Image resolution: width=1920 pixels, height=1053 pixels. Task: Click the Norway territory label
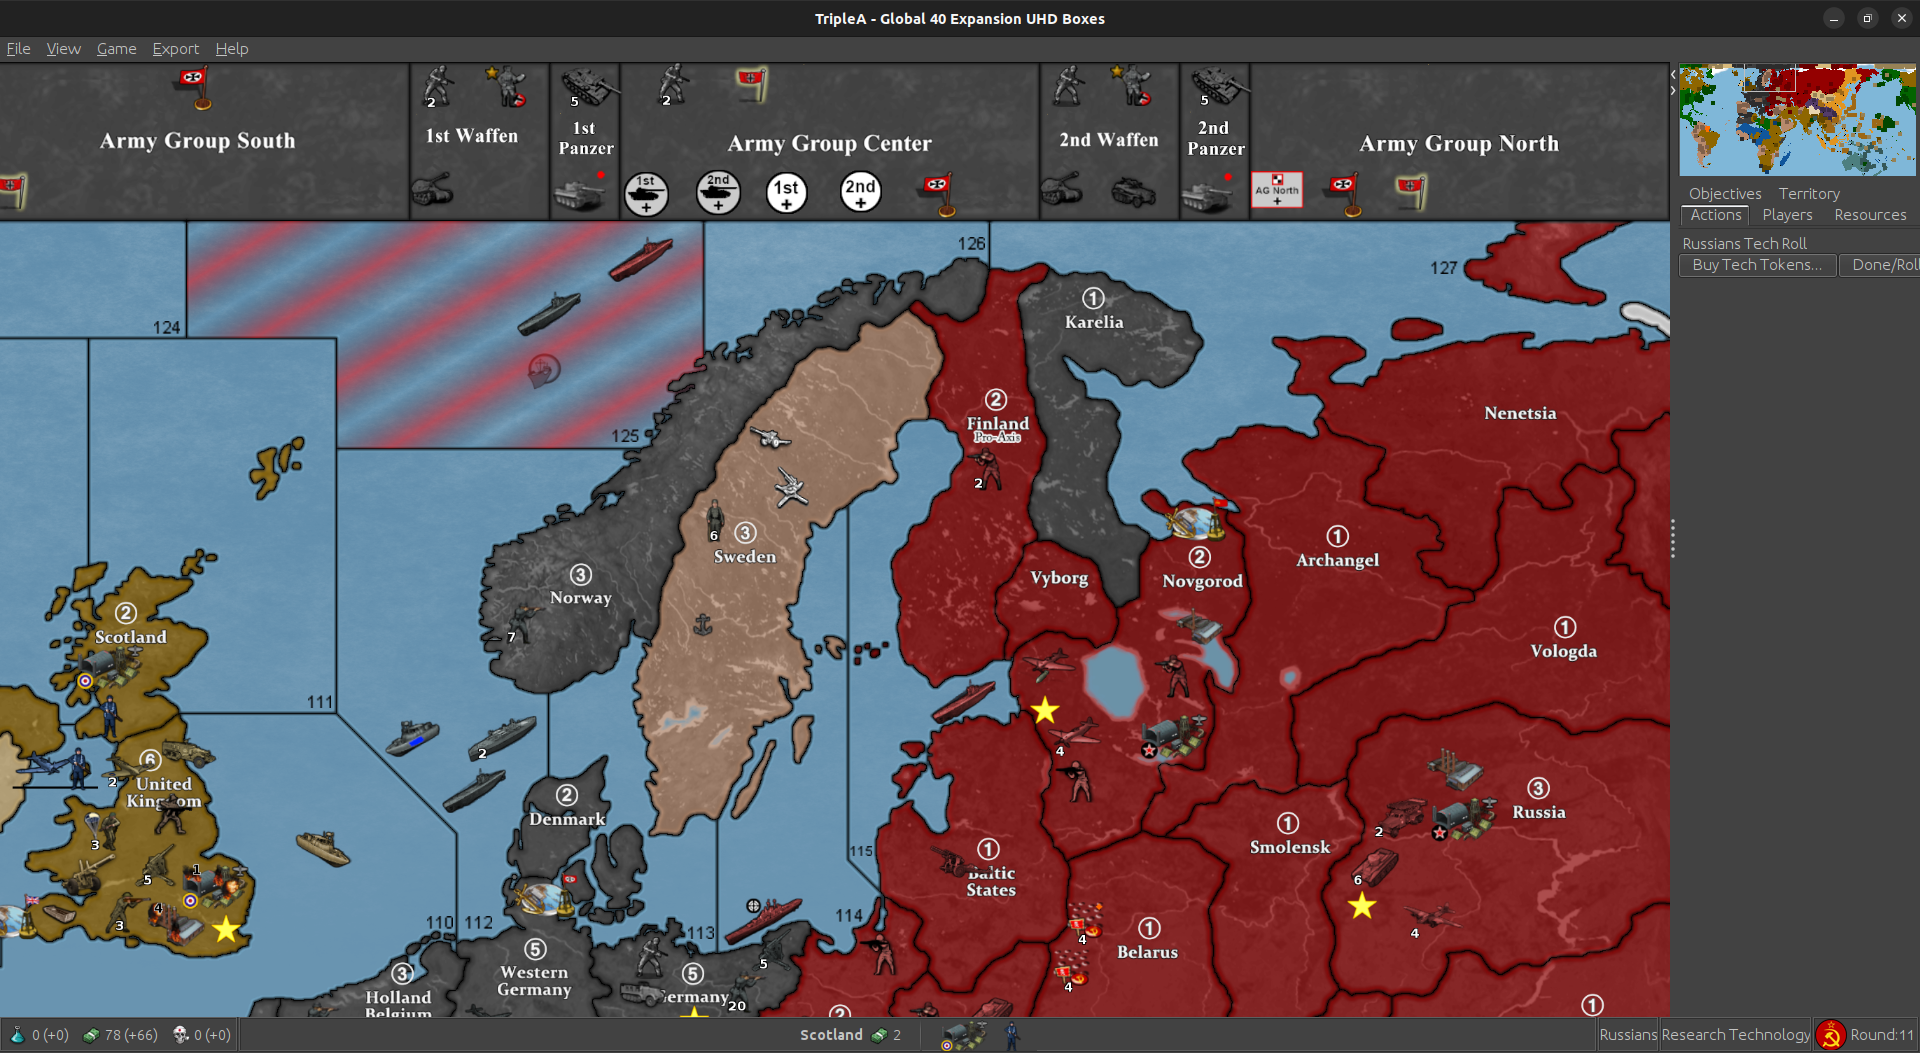(x=580, y=598)
